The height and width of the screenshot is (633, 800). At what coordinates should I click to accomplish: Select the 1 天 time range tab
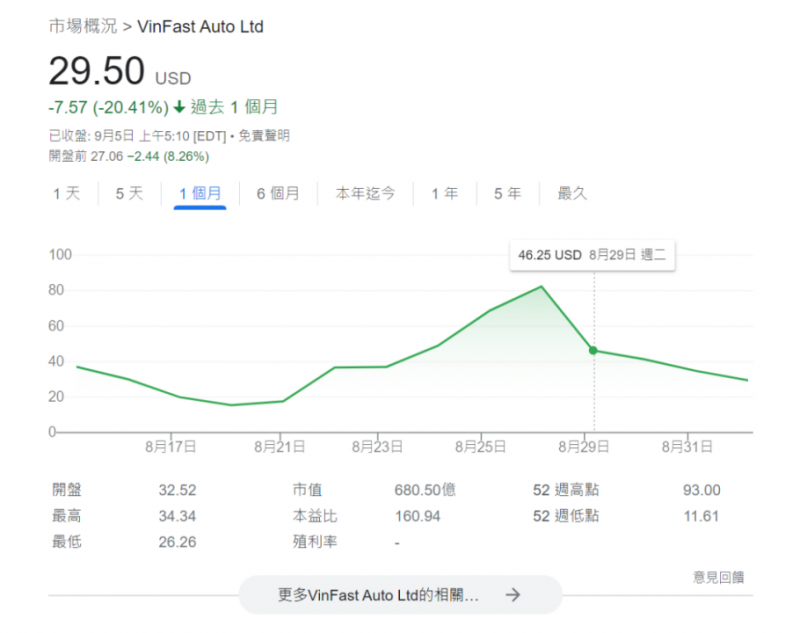click(x=67, y=194)
